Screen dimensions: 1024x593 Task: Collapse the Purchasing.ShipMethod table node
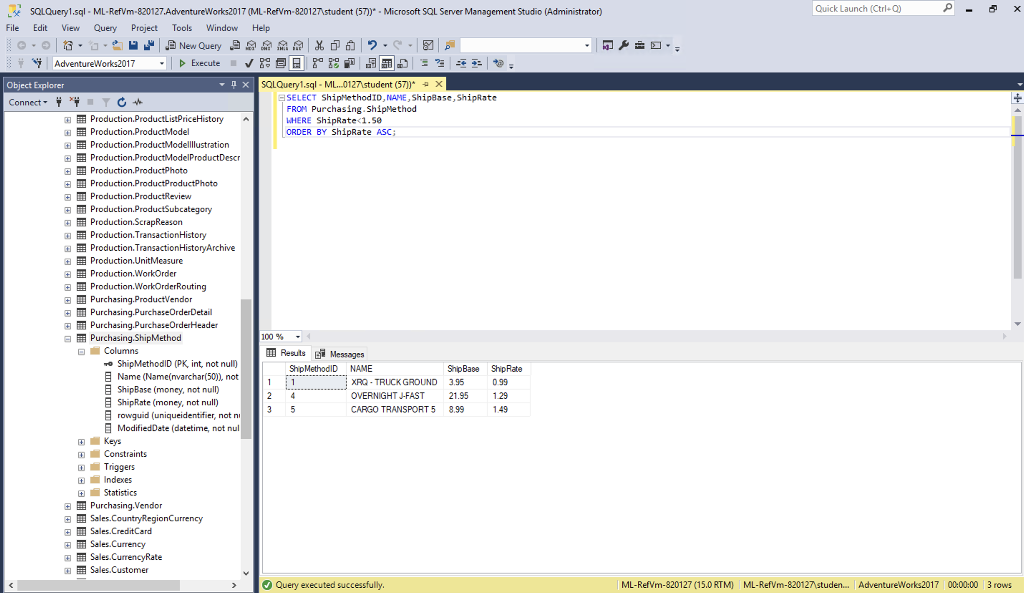(x=68, y=338)
